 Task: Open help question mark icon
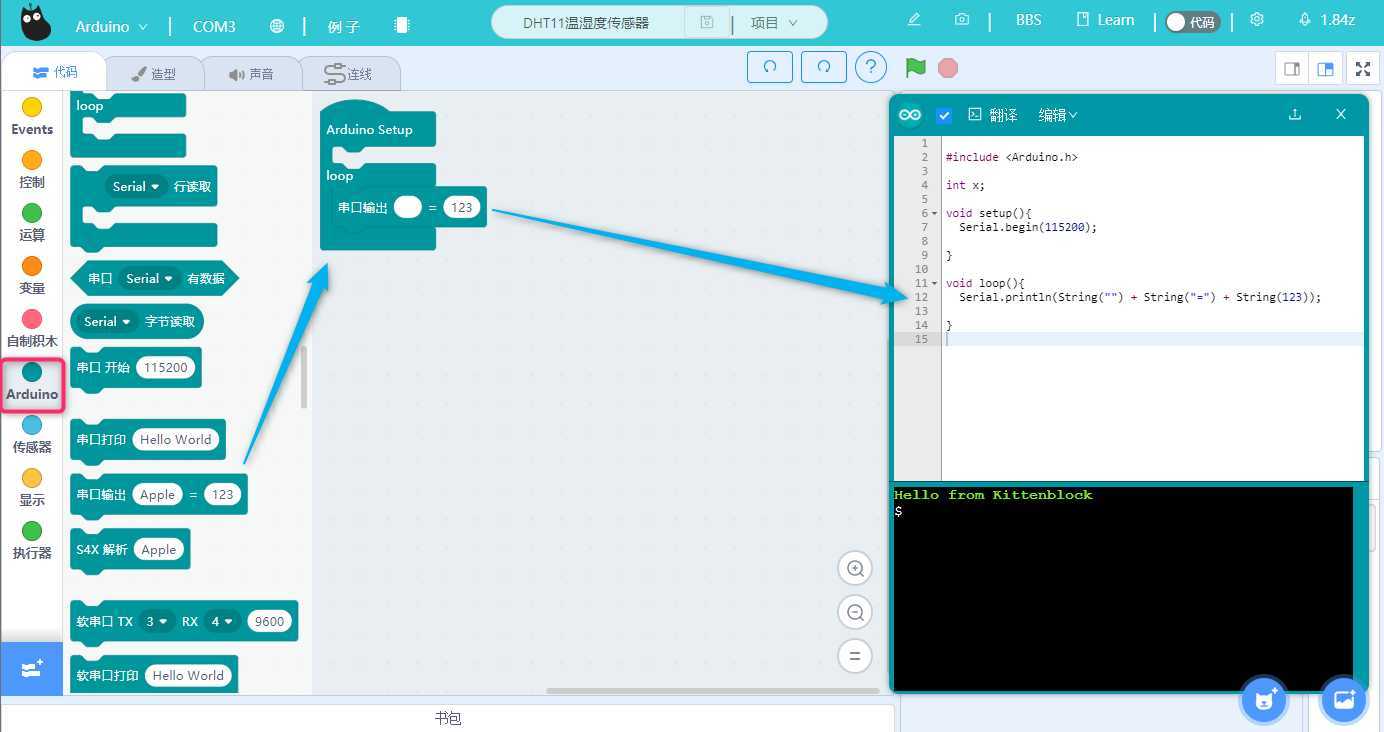[x=871, y=67]
